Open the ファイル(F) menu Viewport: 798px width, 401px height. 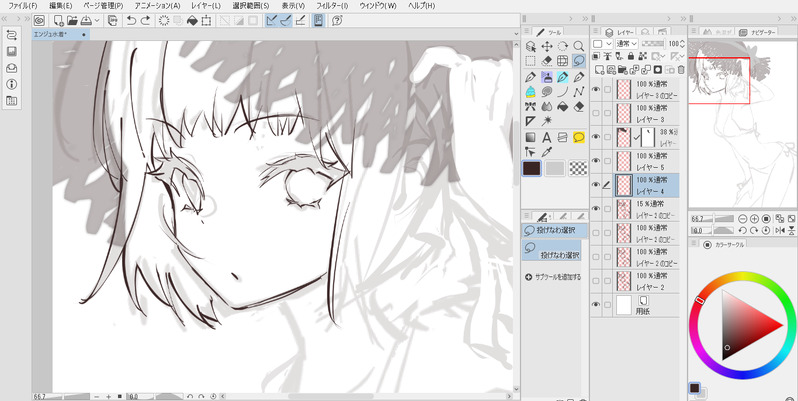pos(23,6)
